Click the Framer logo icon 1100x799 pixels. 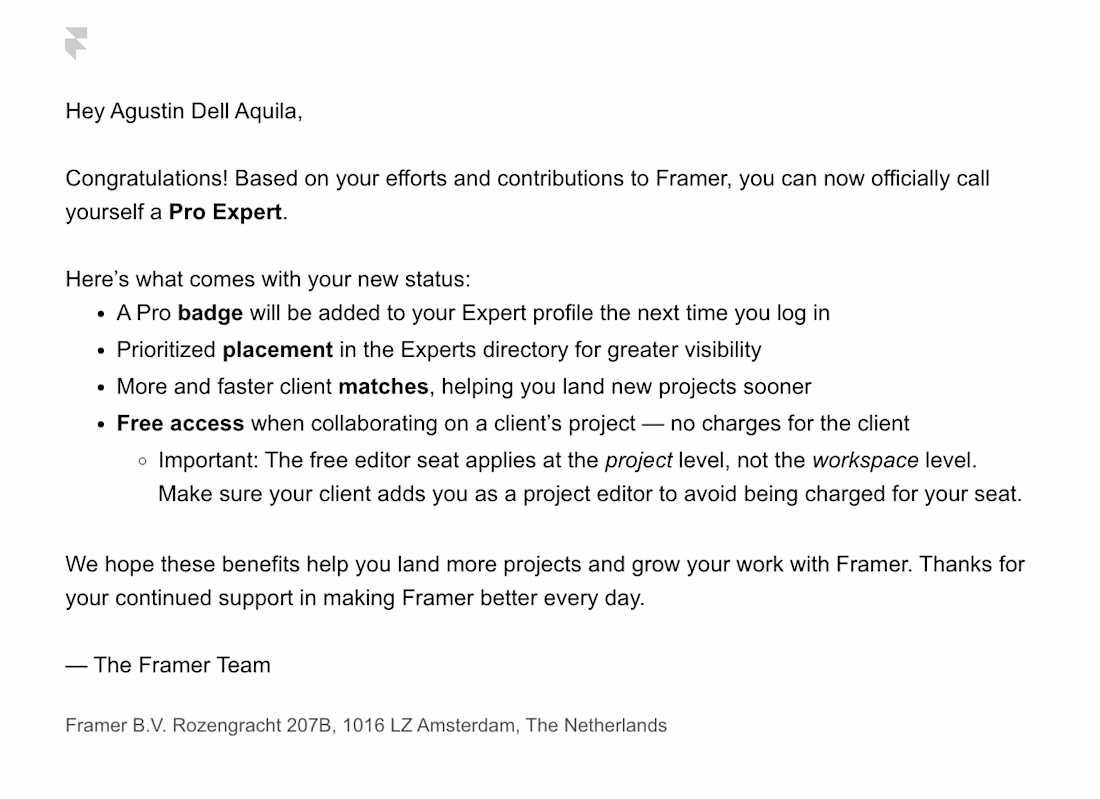(x=76, y=43)
